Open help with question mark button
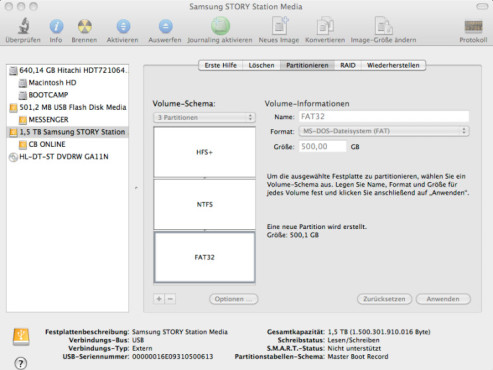 (21, 363)
